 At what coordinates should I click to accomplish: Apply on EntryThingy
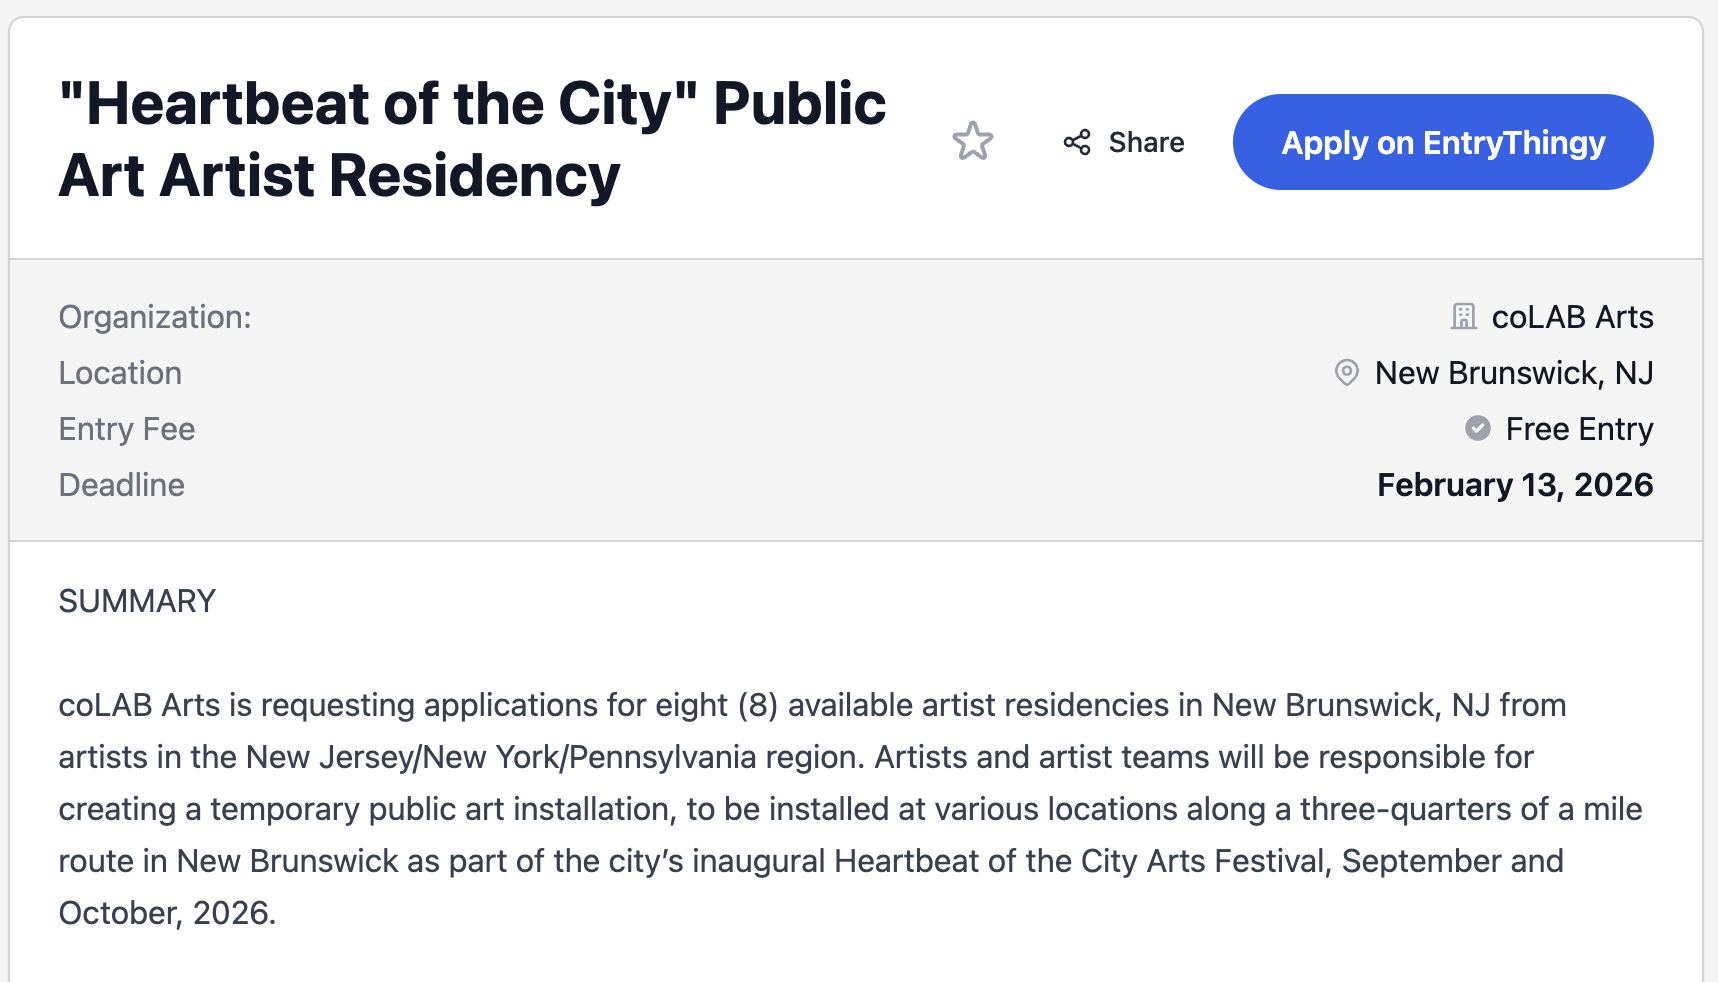(1442, 142)
